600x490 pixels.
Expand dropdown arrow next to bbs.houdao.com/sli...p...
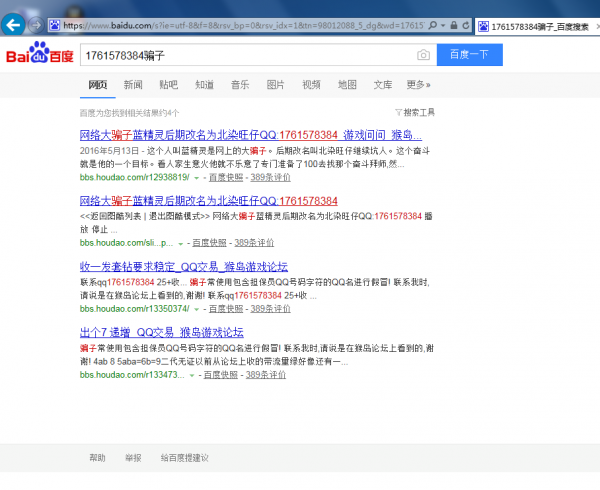[x=180, y=244]
